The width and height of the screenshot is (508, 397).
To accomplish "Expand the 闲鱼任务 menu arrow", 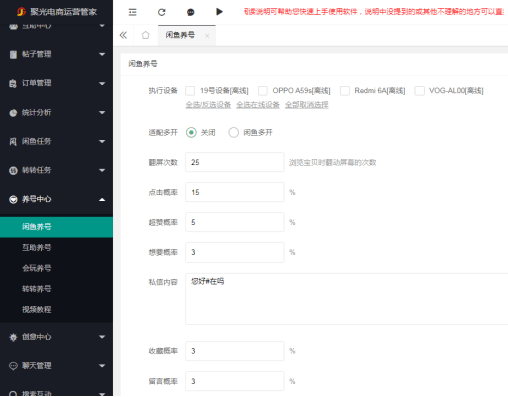I will [102, 141].
